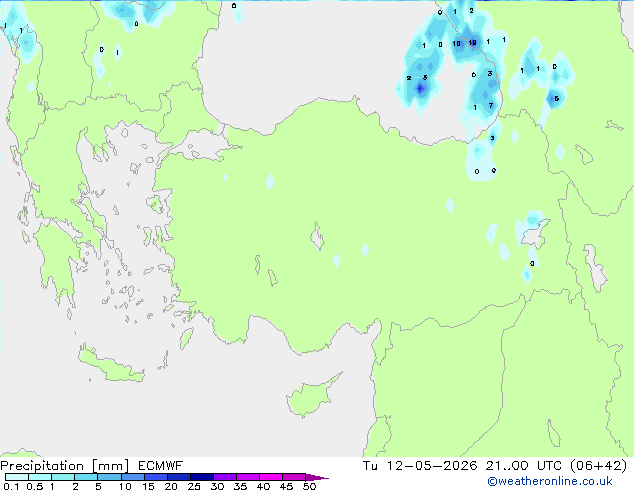Viewport: 634px width, 490px height.
Task: Click the 'ECMWF' model label
Action: tap(161, 466)
